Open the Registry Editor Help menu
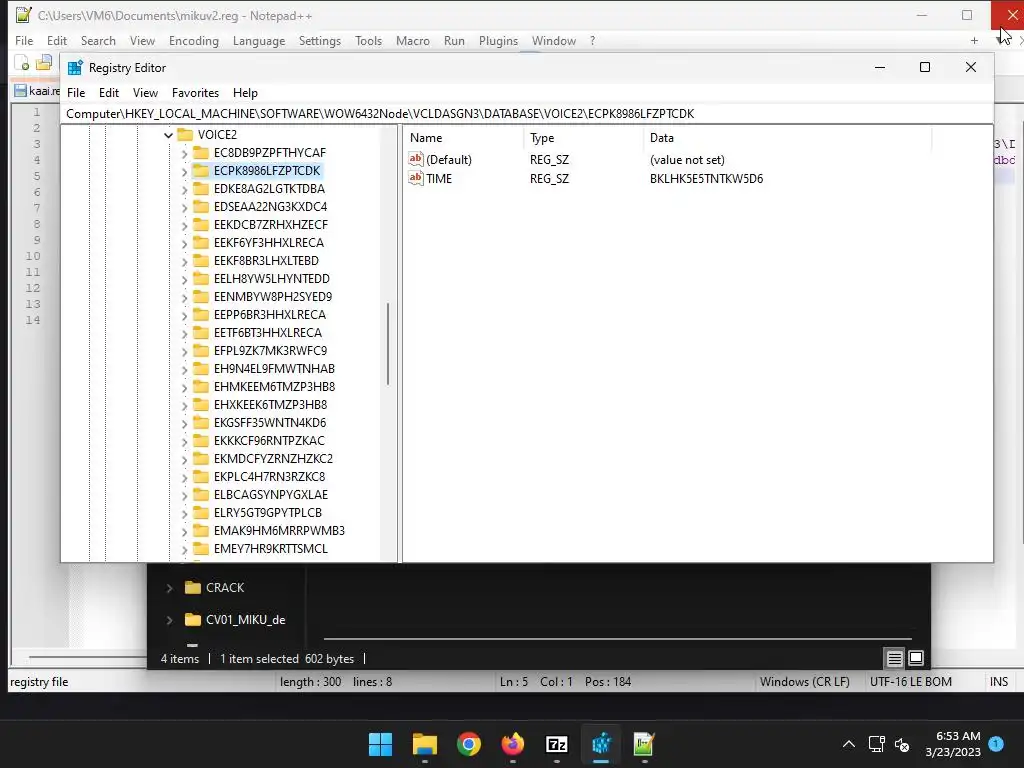This screenshot has height=768, width=1024. pyautogui.click(x=245, y=93)
